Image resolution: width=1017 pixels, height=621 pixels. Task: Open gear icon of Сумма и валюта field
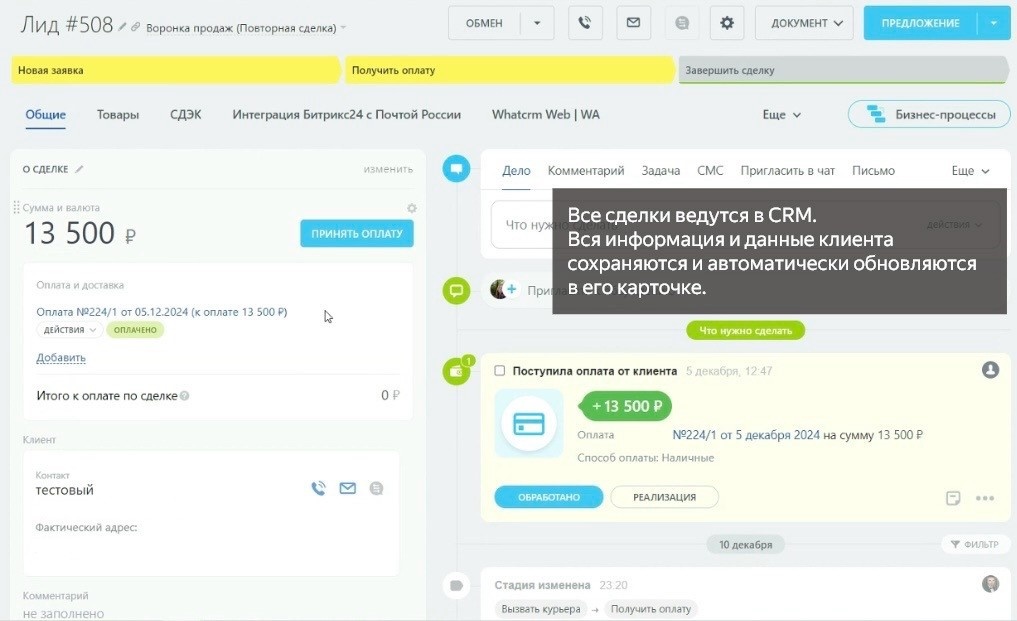pos(412,208)
